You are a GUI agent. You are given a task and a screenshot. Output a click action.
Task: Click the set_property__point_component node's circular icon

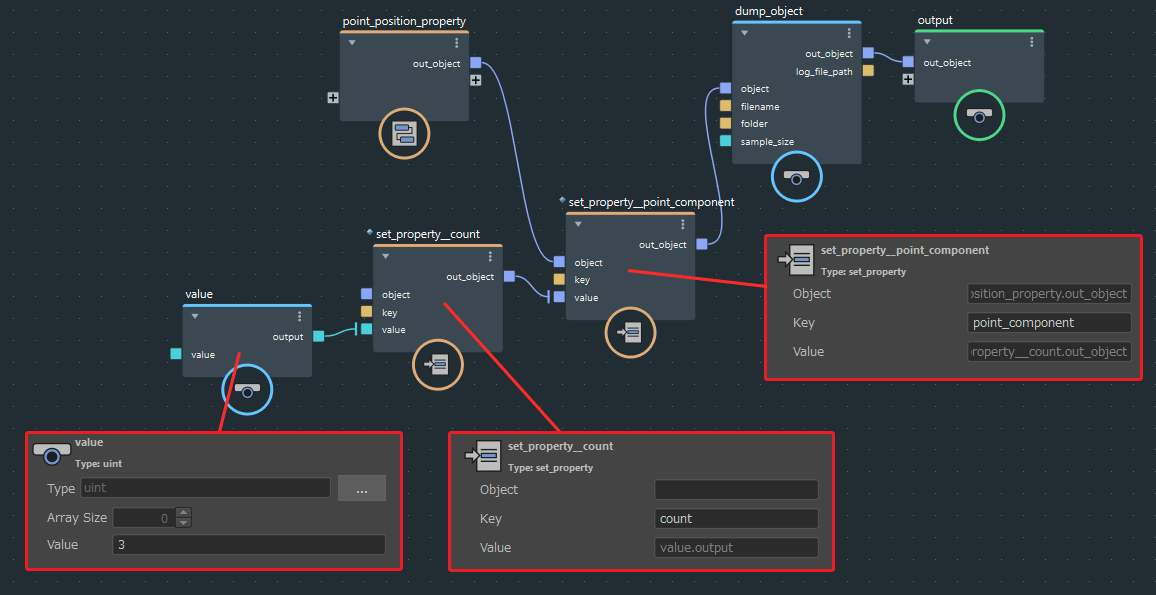click(x=631, y=333)
